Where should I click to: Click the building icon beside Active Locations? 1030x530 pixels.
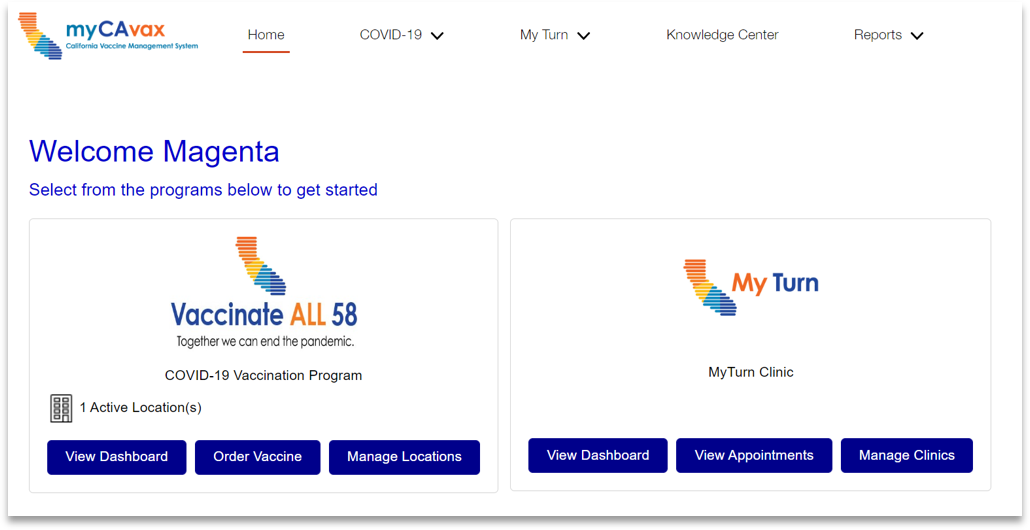tap(61, 408)
